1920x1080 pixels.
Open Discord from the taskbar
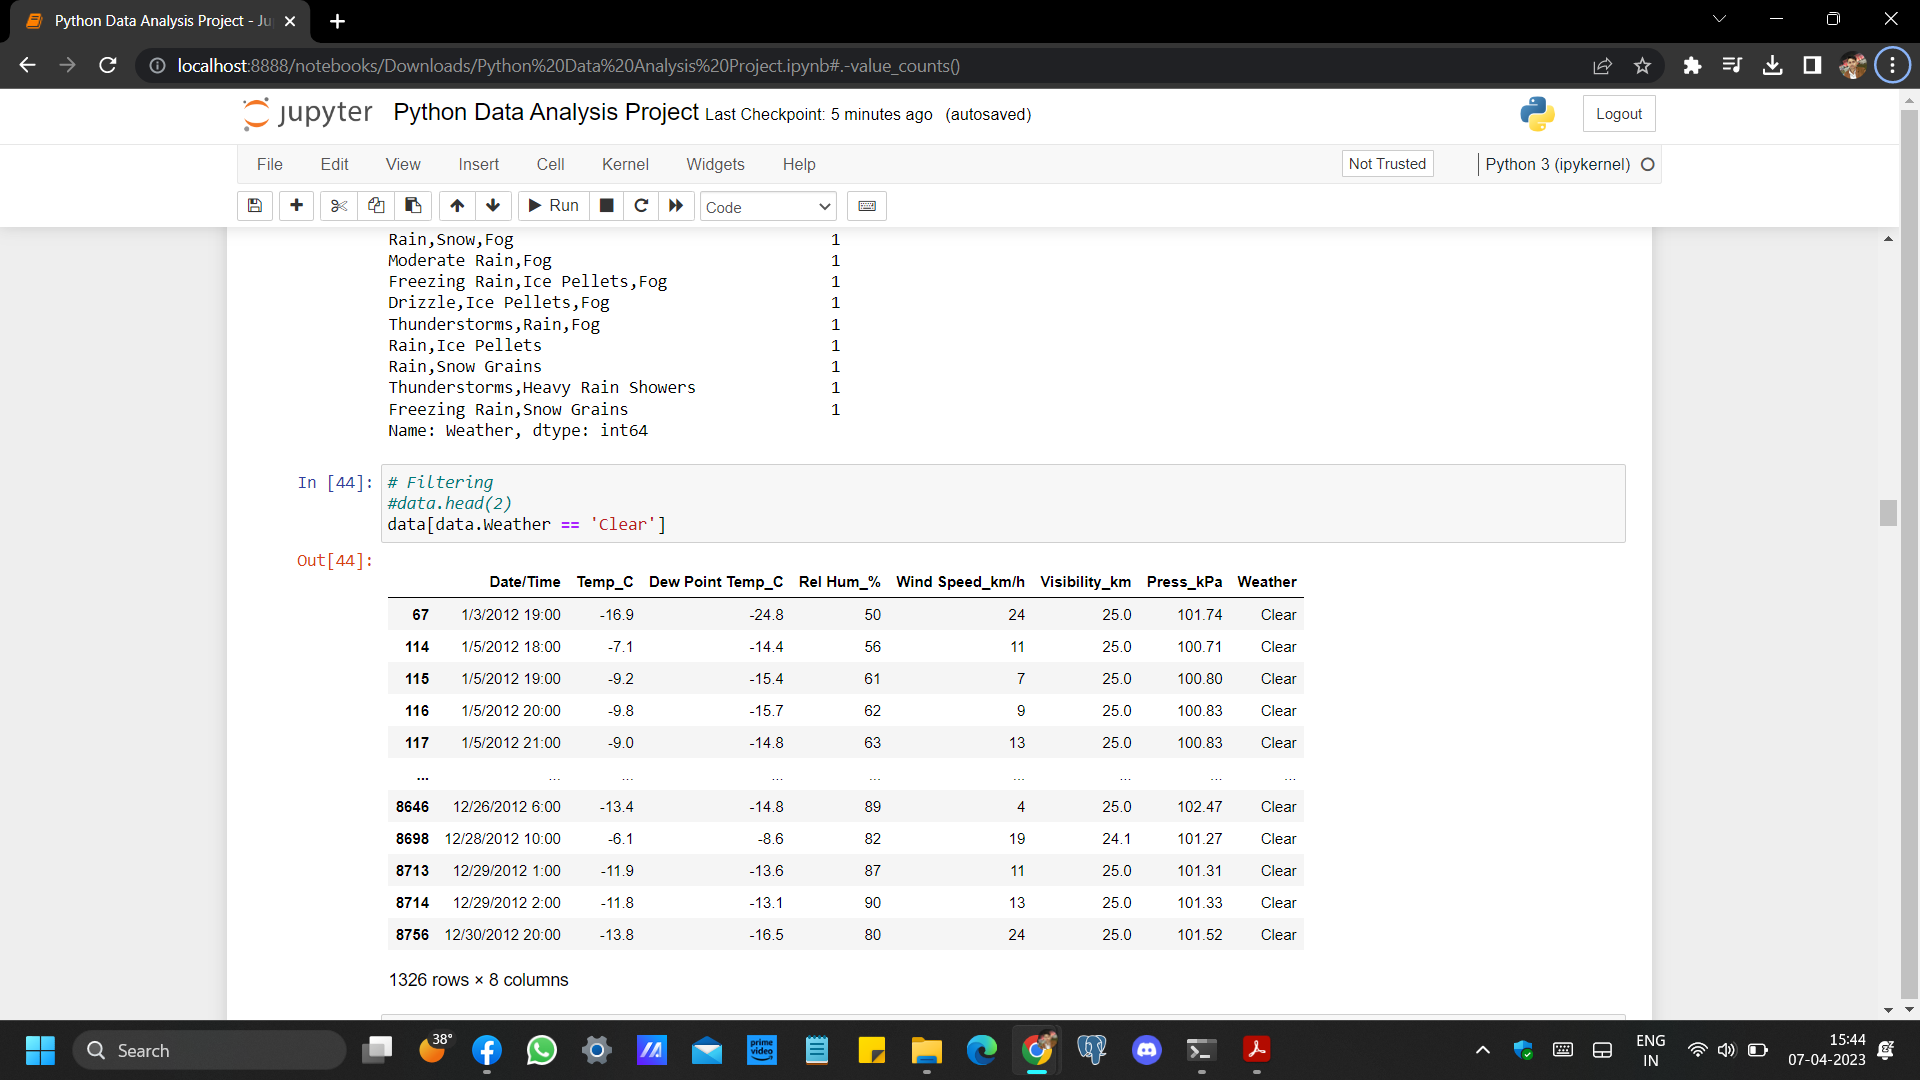click(x=1147, y=1050)
